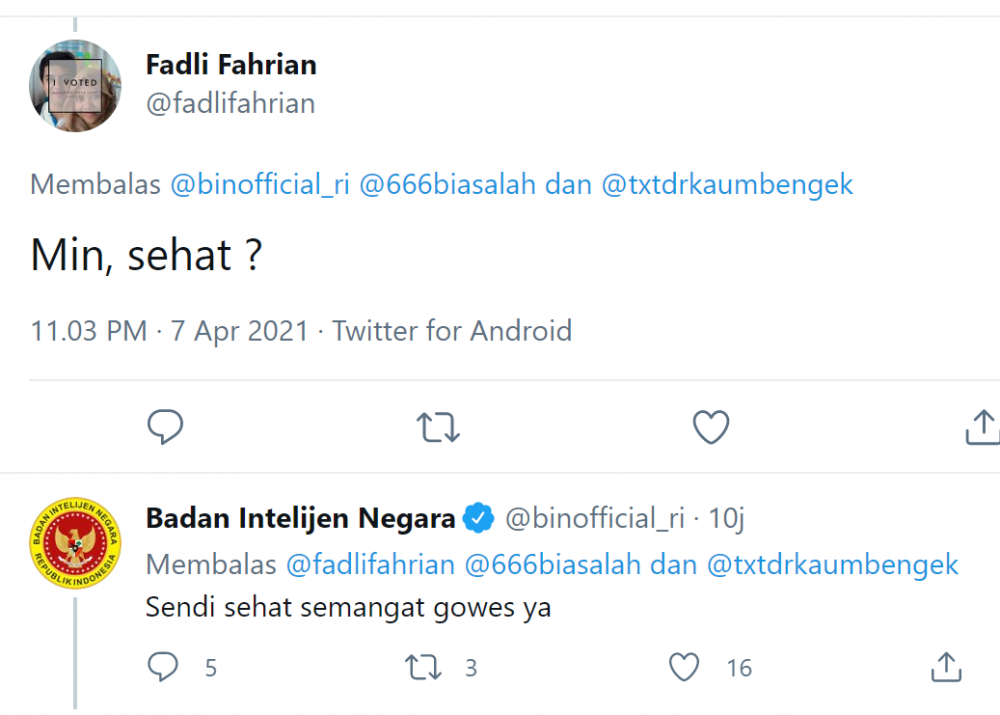Open @666biasalah mention in first tweet
The height and width of the screenshot is (715, 1000).
point(447,185)
